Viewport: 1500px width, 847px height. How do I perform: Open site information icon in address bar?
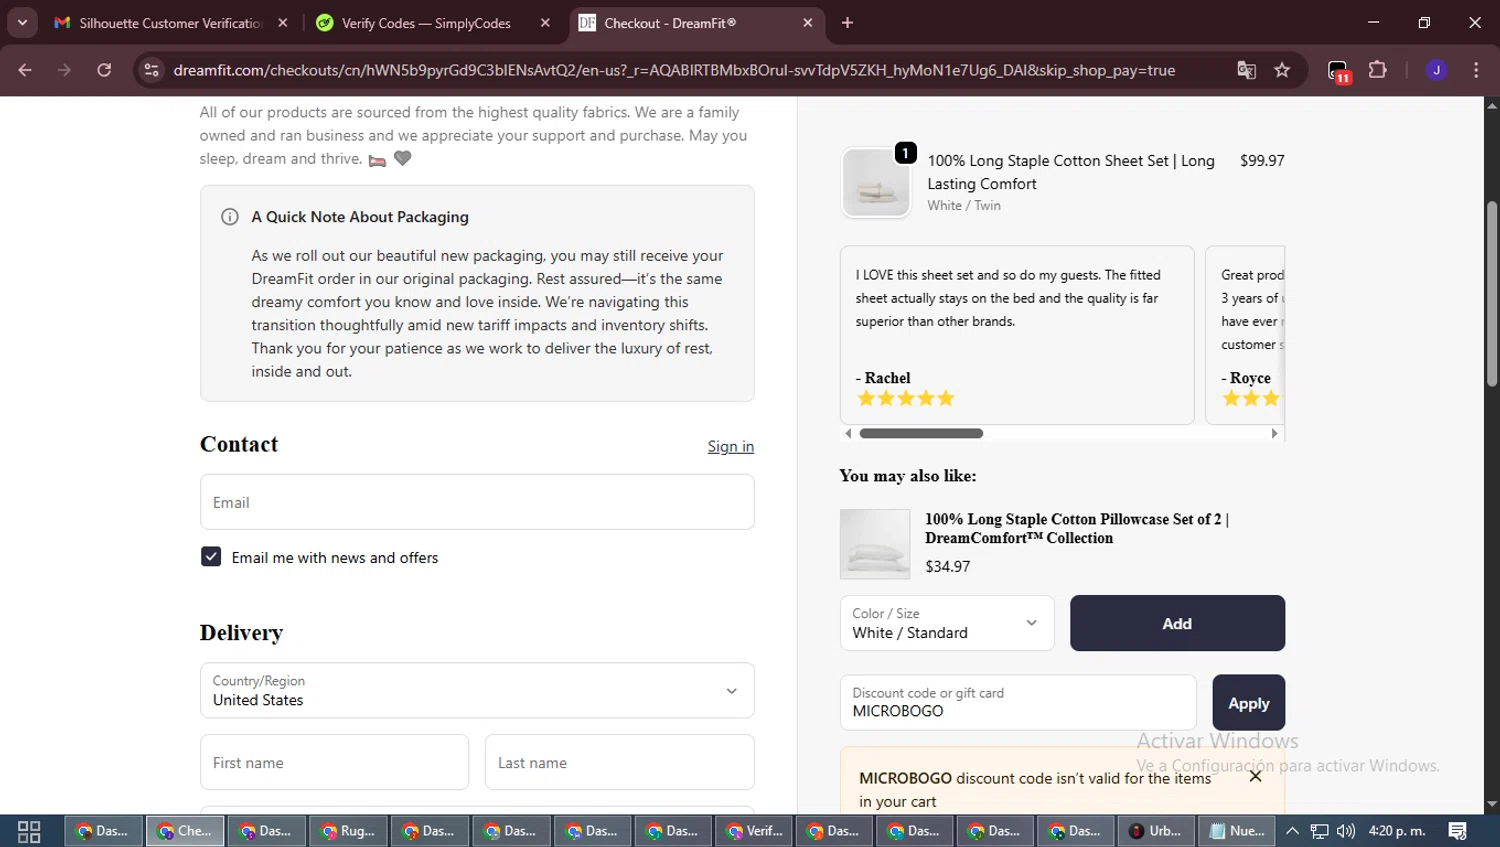[151, 70]
